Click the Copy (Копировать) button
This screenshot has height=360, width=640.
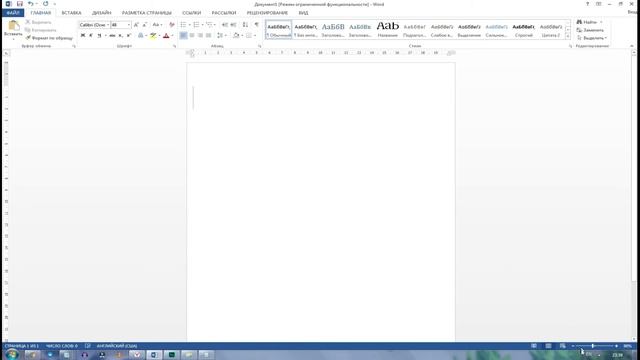pos(41,30)
